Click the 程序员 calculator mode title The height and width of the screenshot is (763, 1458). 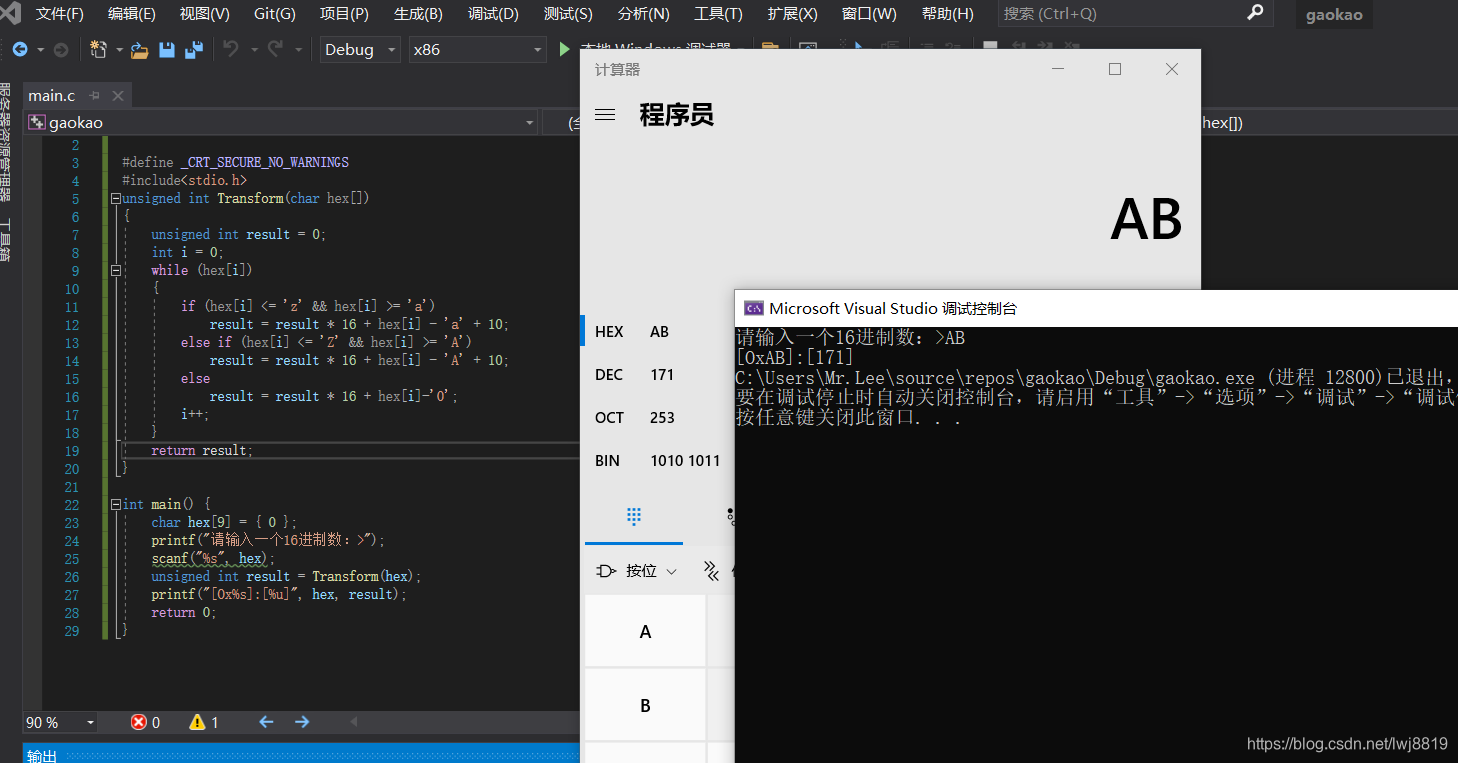[677, 115]
